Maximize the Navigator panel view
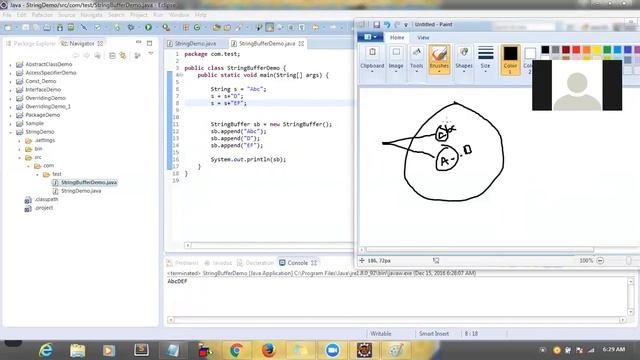This screenshot has height=360, width=640. (149, 42)
